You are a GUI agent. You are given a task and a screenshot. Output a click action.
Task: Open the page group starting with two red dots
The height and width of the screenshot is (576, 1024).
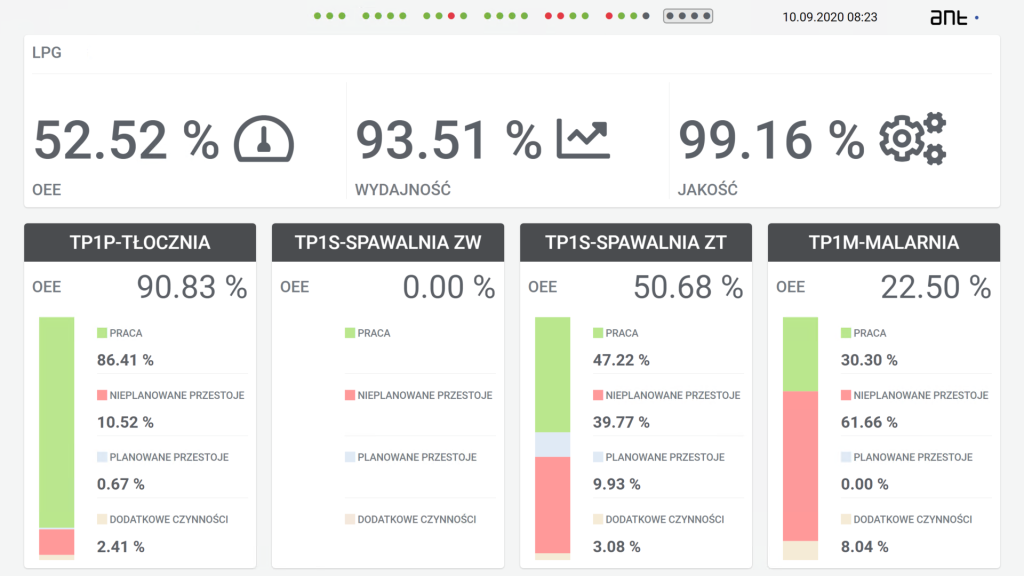[x=567, y=16]
